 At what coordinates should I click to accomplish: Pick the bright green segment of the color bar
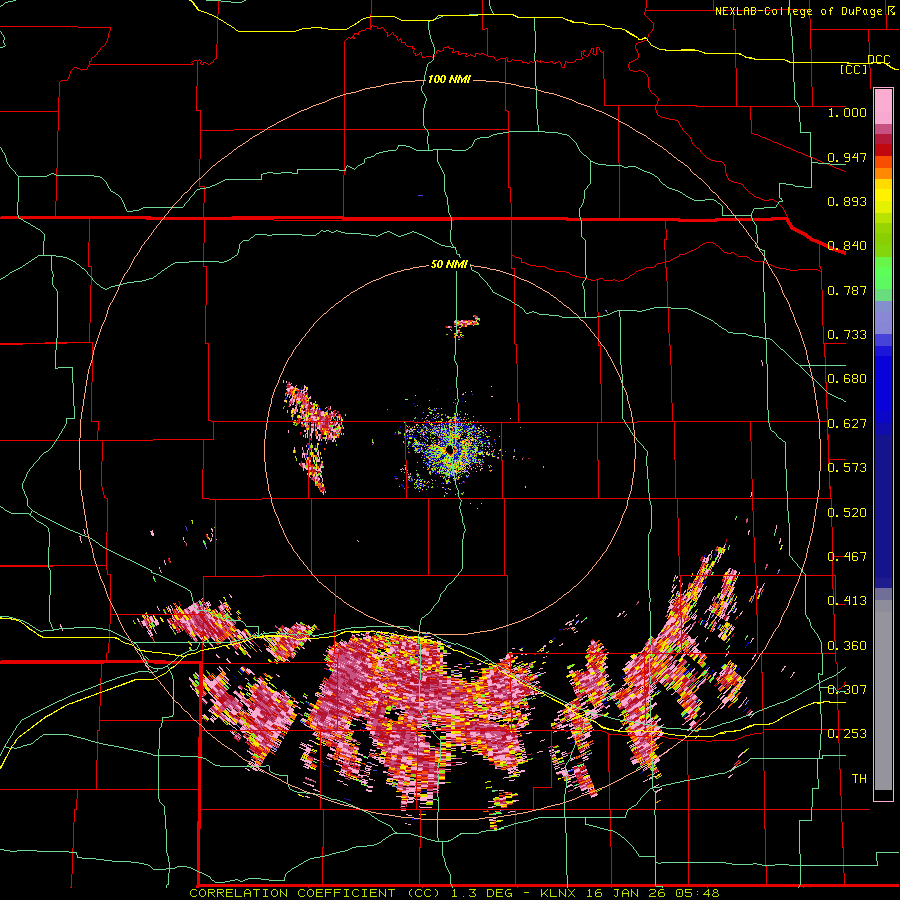click(883, 273)
